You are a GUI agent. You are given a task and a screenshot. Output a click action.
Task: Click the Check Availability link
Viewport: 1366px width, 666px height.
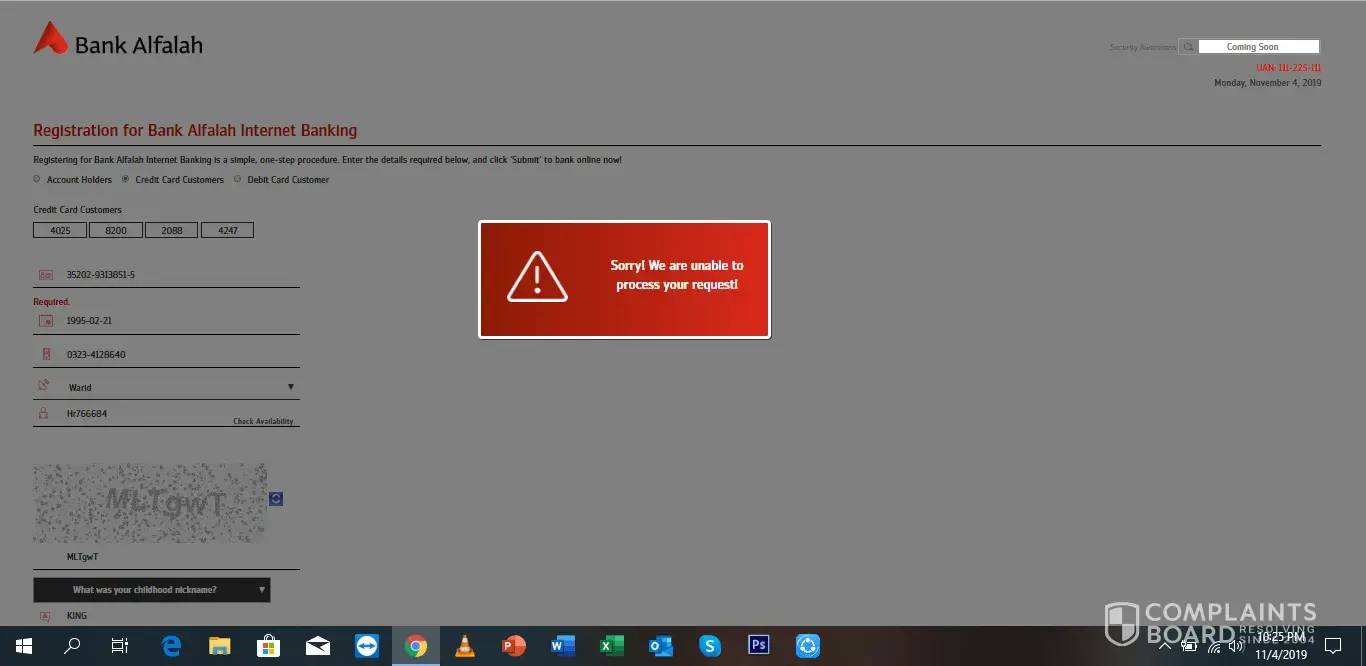263,421
